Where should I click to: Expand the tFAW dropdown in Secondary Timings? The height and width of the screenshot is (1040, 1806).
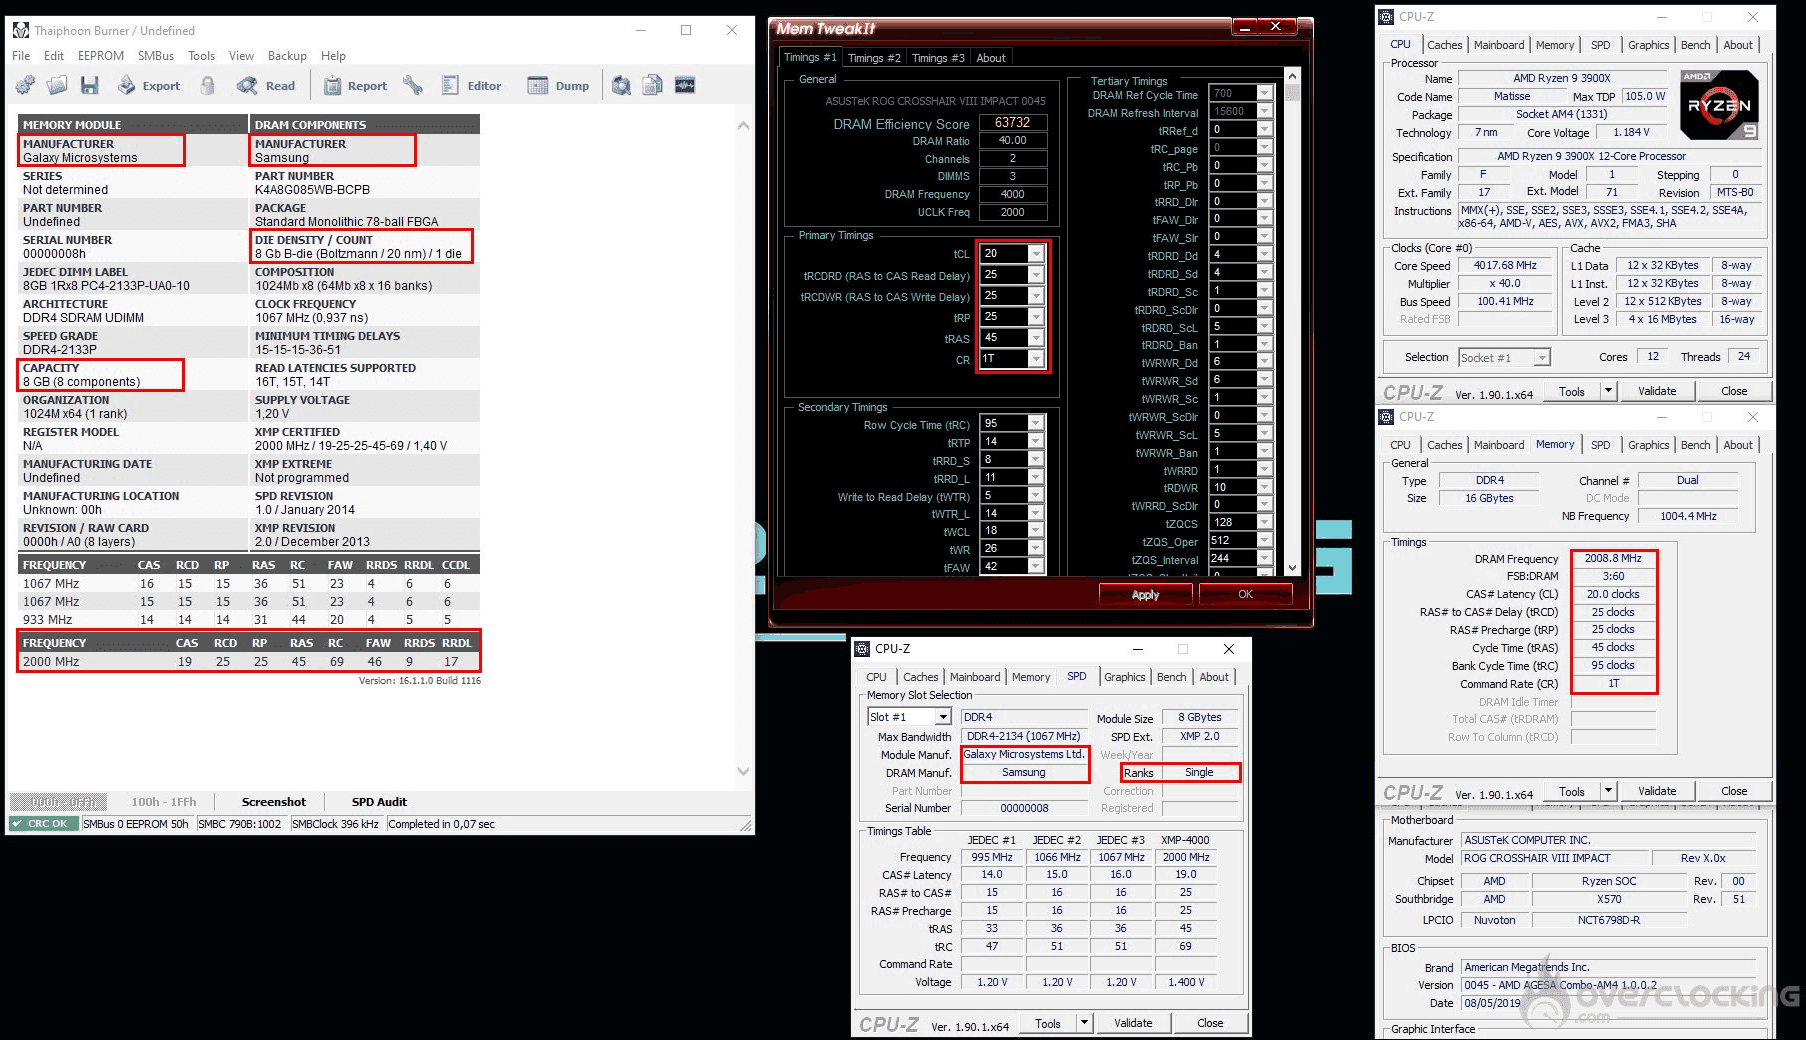1036,567
